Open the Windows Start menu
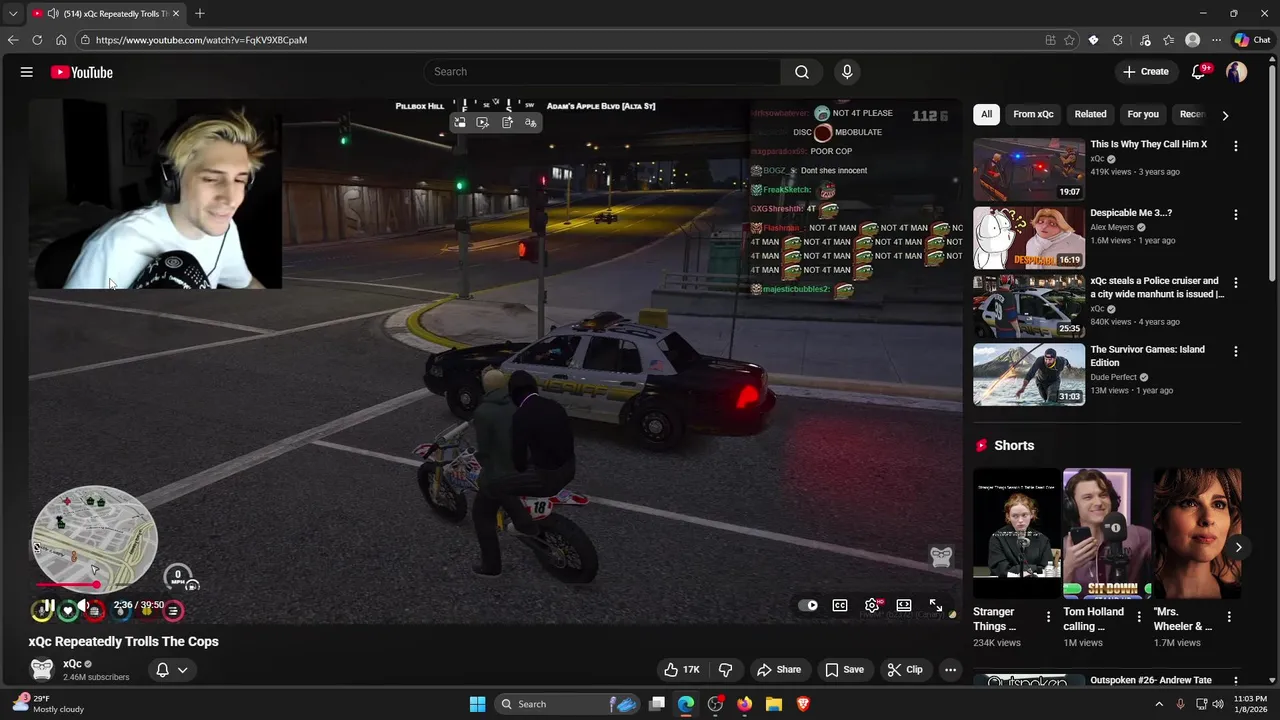The image size is (1280, 720). (477, 704)
